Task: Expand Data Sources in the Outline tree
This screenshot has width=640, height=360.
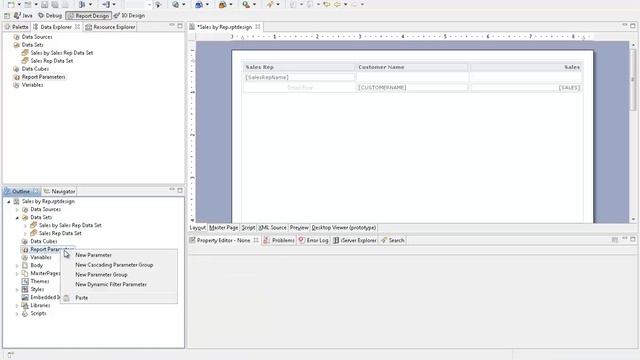Action: point(17,210)
